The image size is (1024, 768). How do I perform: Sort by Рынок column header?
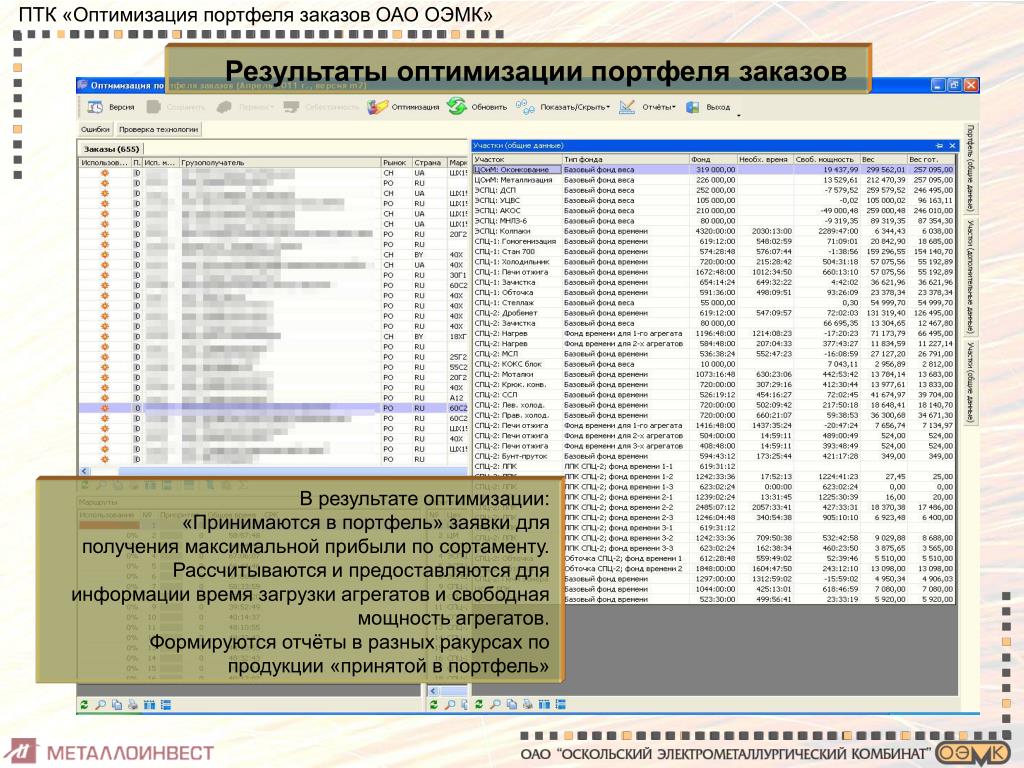point(395,163)
